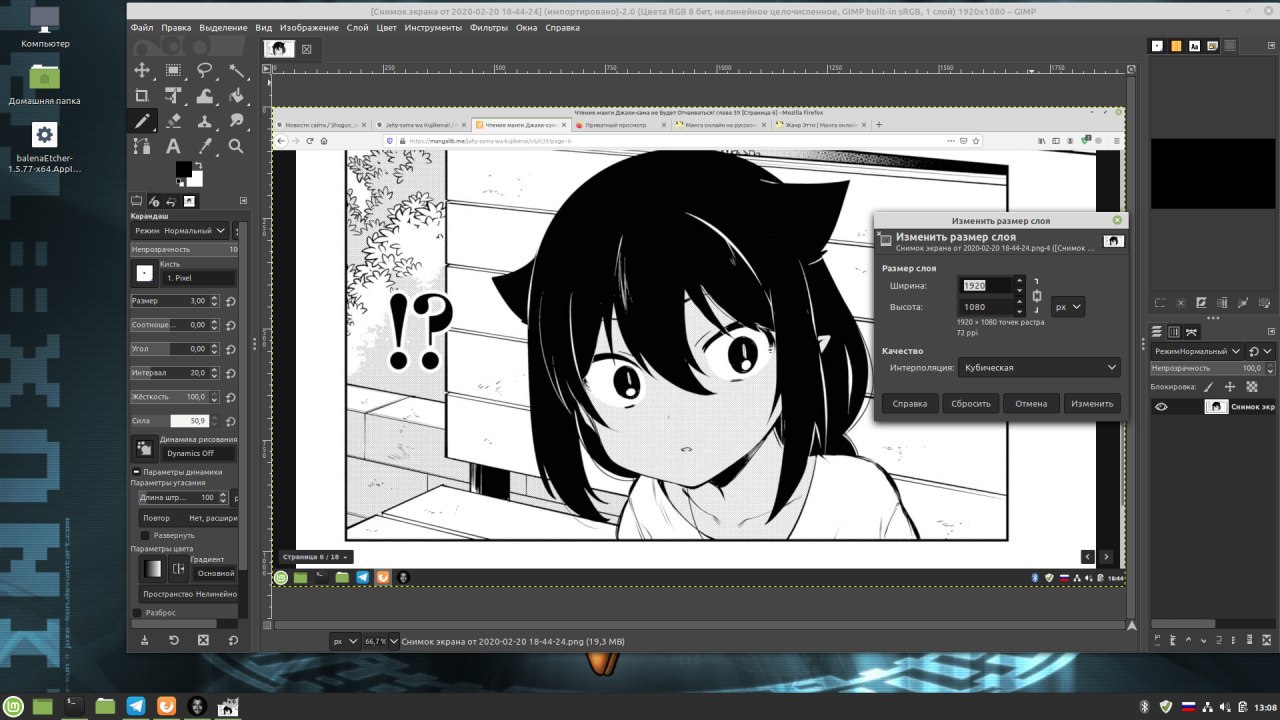This screenshot has height=720, width=1280.
Task: Select the Text tool
Action: coord(173,146)
